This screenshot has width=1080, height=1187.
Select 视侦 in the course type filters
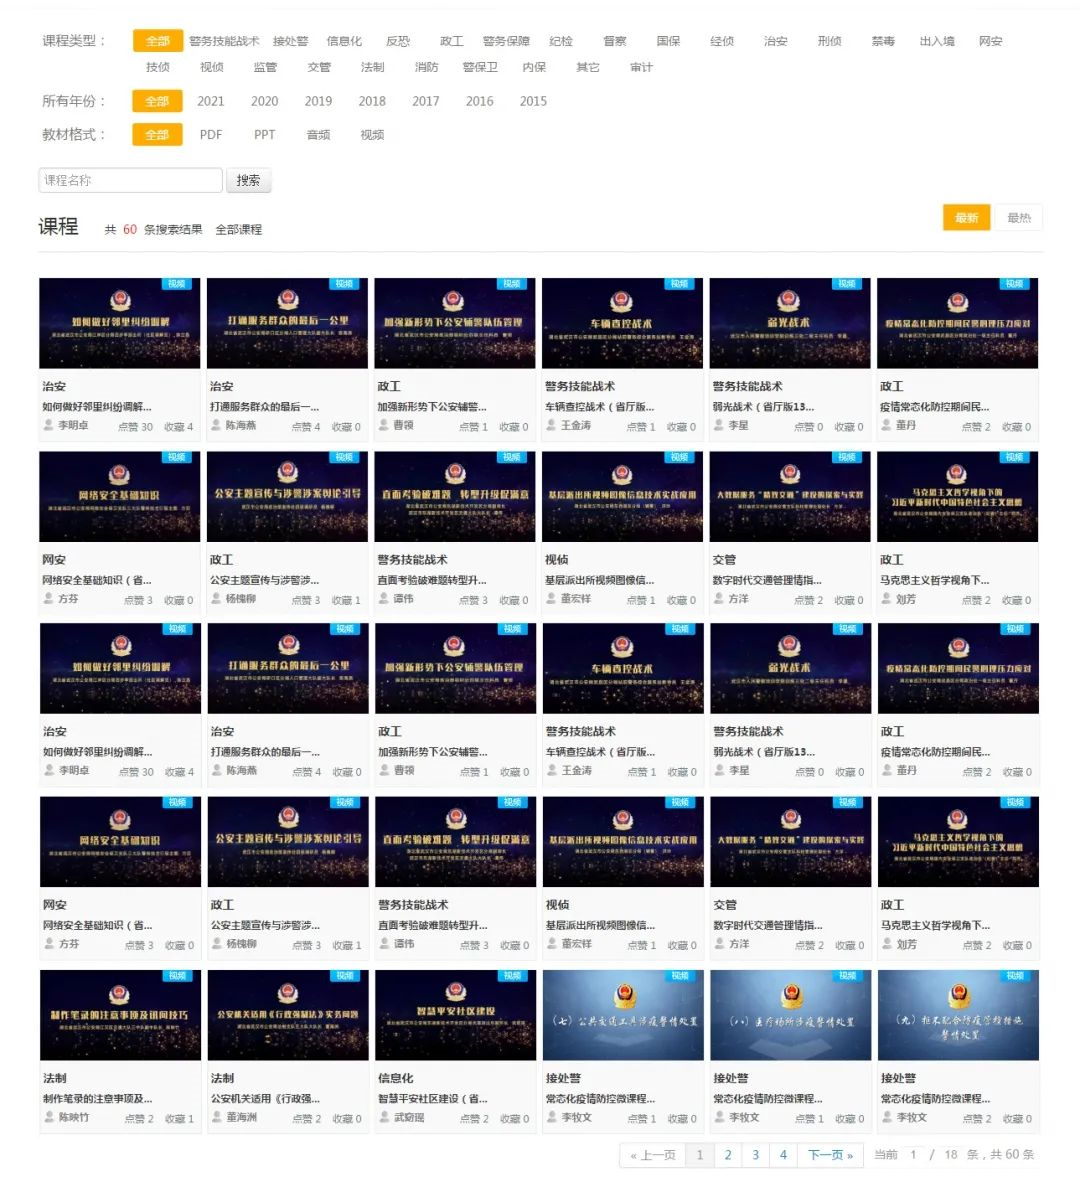[211, 67]
